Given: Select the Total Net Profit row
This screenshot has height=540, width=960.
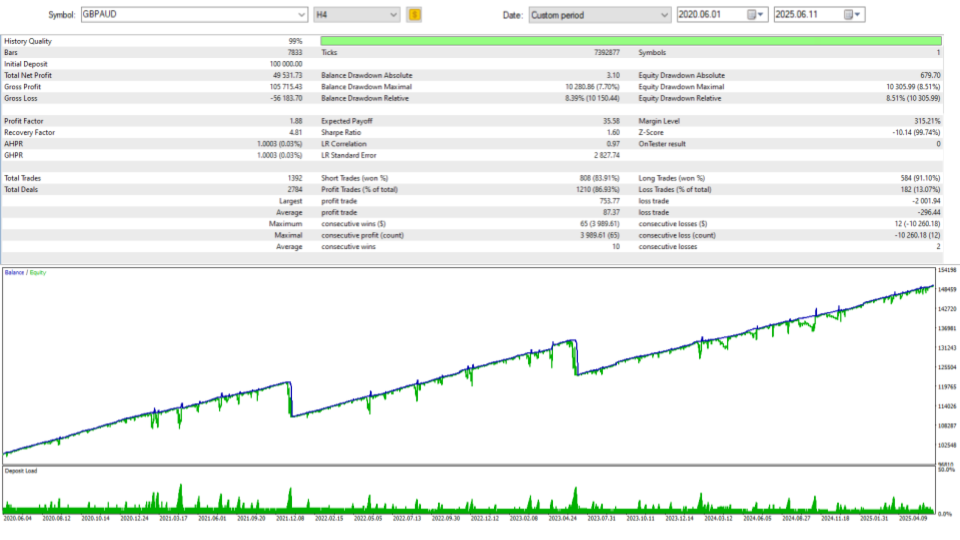Looking at the screenshot, I should [153, 75].
